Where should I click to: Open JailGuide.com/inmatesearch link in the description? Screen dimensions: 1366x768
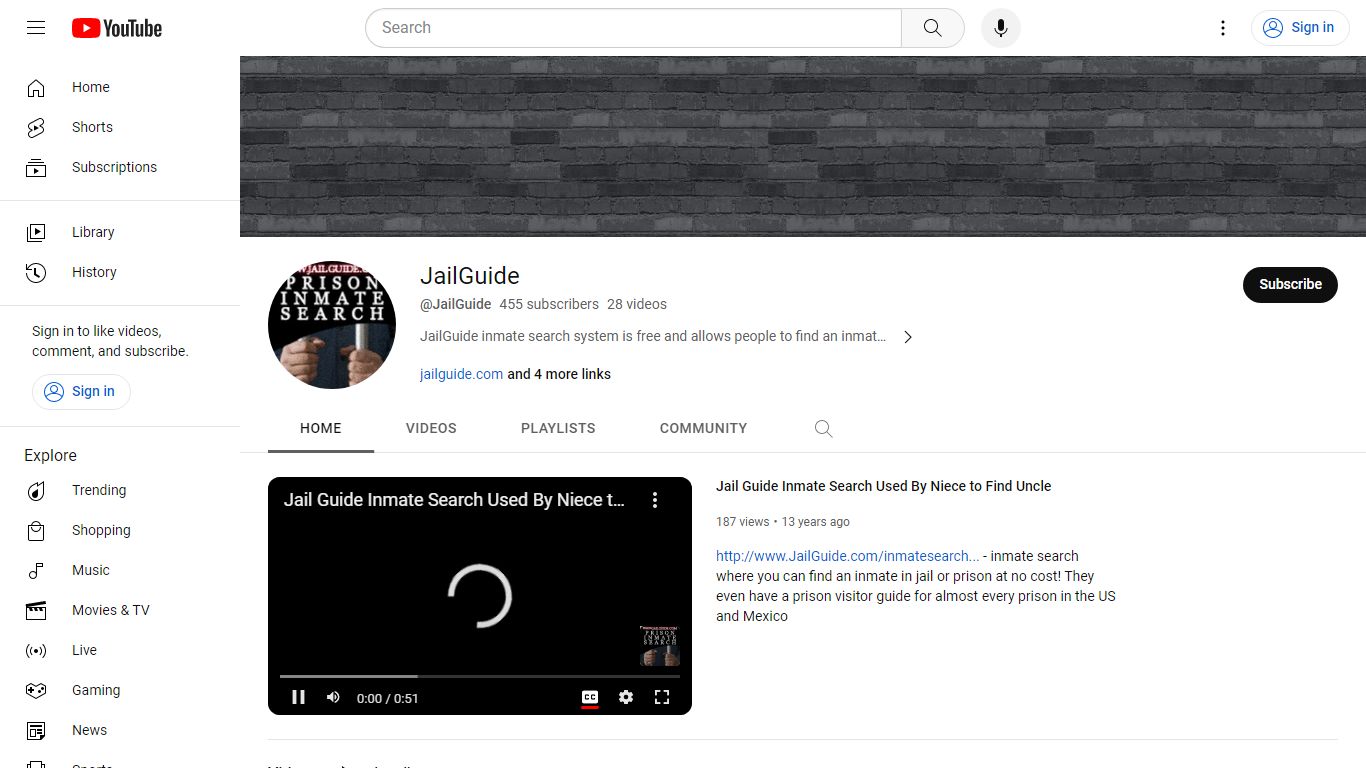[x=847, y=556]
